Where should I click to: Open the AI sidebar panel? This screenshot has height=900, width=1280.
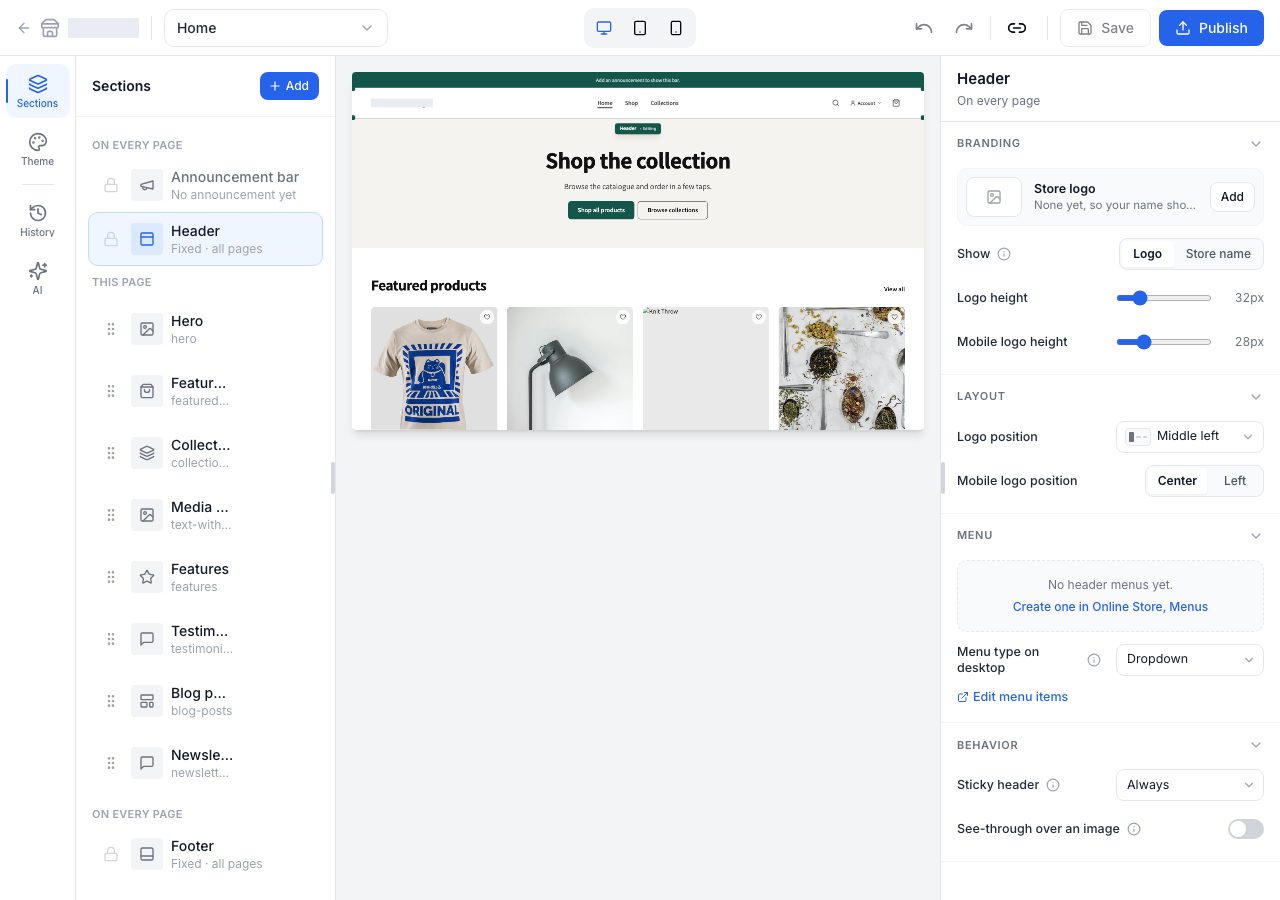[x=38, y=278]
